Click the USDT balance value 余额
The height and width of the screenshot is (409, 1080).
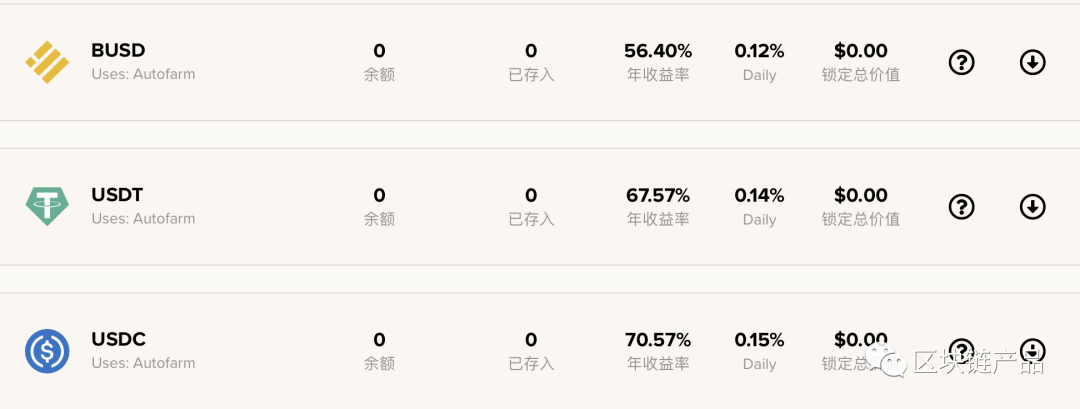click(380, 196)
